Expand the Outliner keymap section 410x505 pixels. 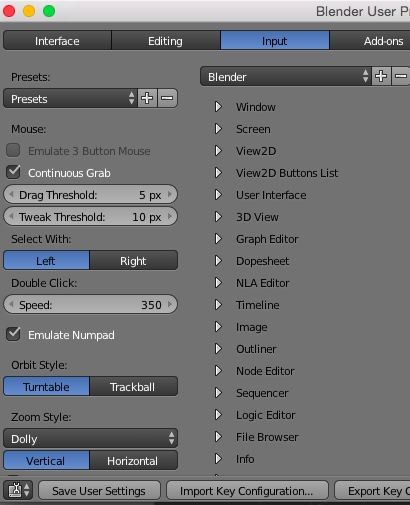click(x=218, y=349)
